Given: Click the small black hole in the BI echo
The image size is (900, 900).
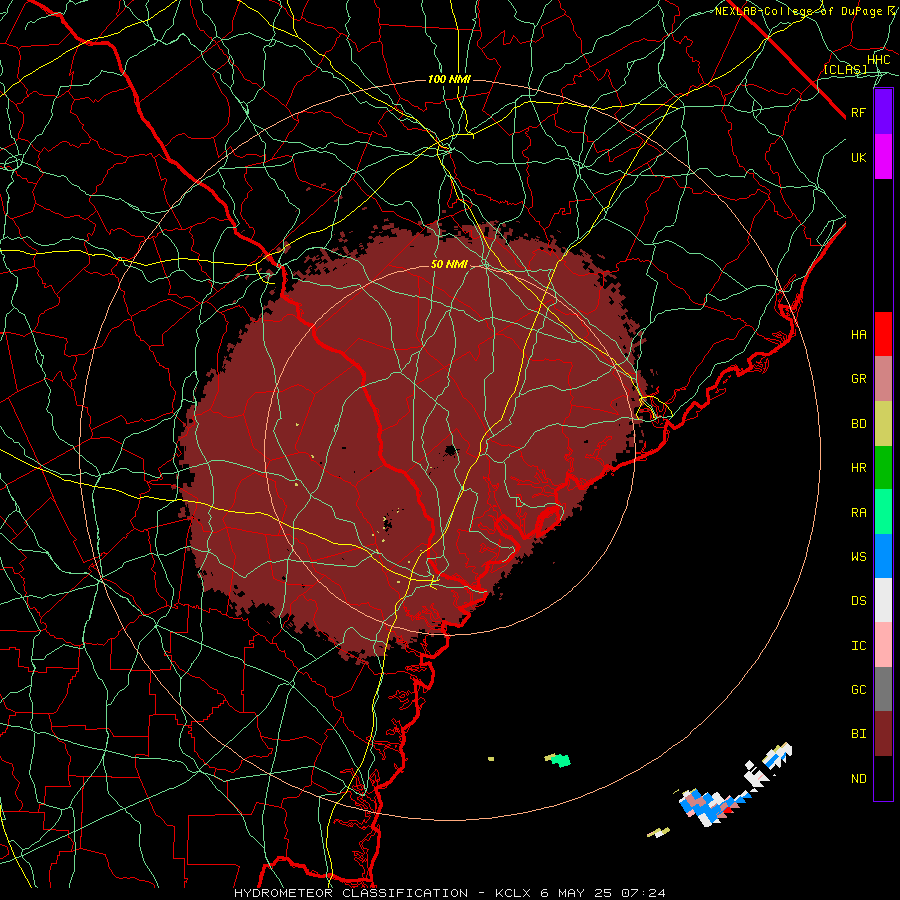Looking at the screenshot, I should (451, 451).
